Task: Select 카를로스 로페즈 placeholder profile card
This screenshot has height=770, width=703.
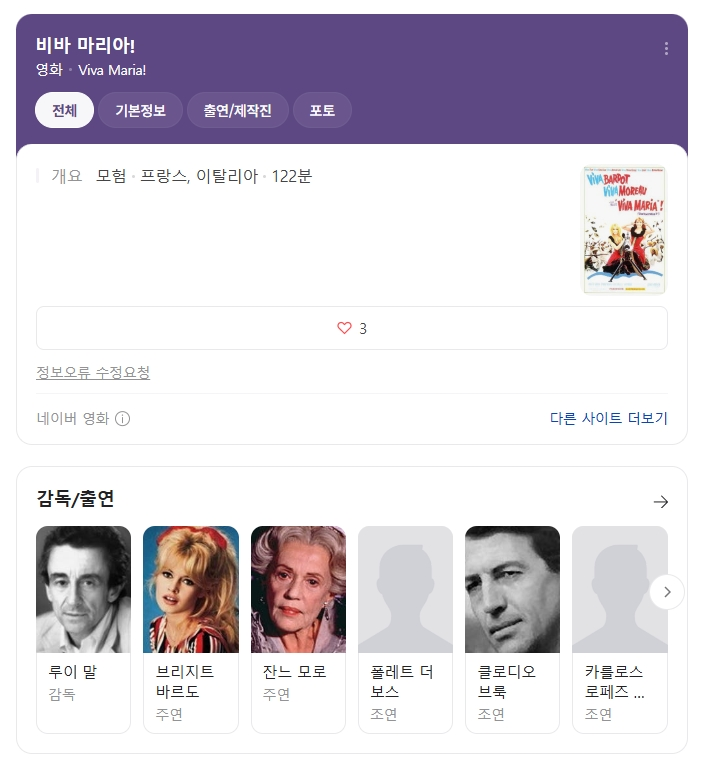Action: tap(620, 629)
